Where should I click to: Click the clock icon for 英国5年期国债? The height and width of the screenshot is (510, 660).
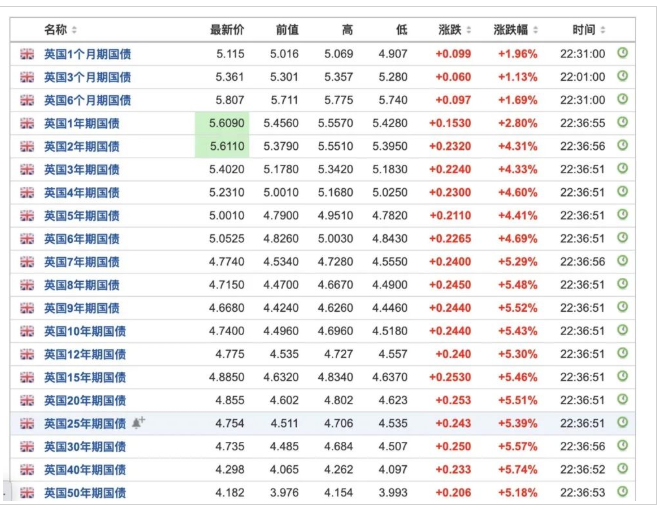[622, 215]
